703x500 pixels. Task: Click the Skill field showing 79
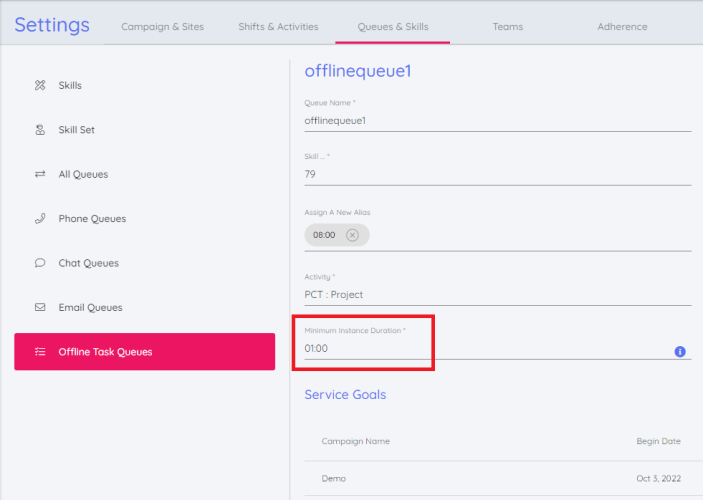tap(497, 174)
